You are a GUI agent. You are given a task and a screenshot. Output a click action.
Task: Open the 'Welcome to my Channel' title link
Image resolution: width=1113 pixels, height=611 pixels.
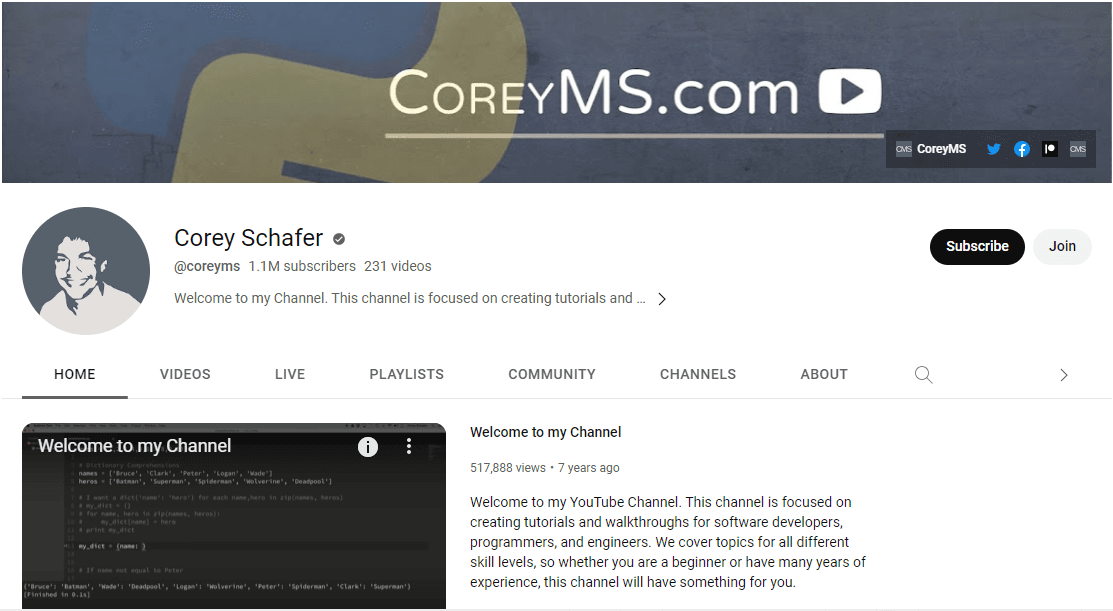pyautogui.click(x=545, y=432)
